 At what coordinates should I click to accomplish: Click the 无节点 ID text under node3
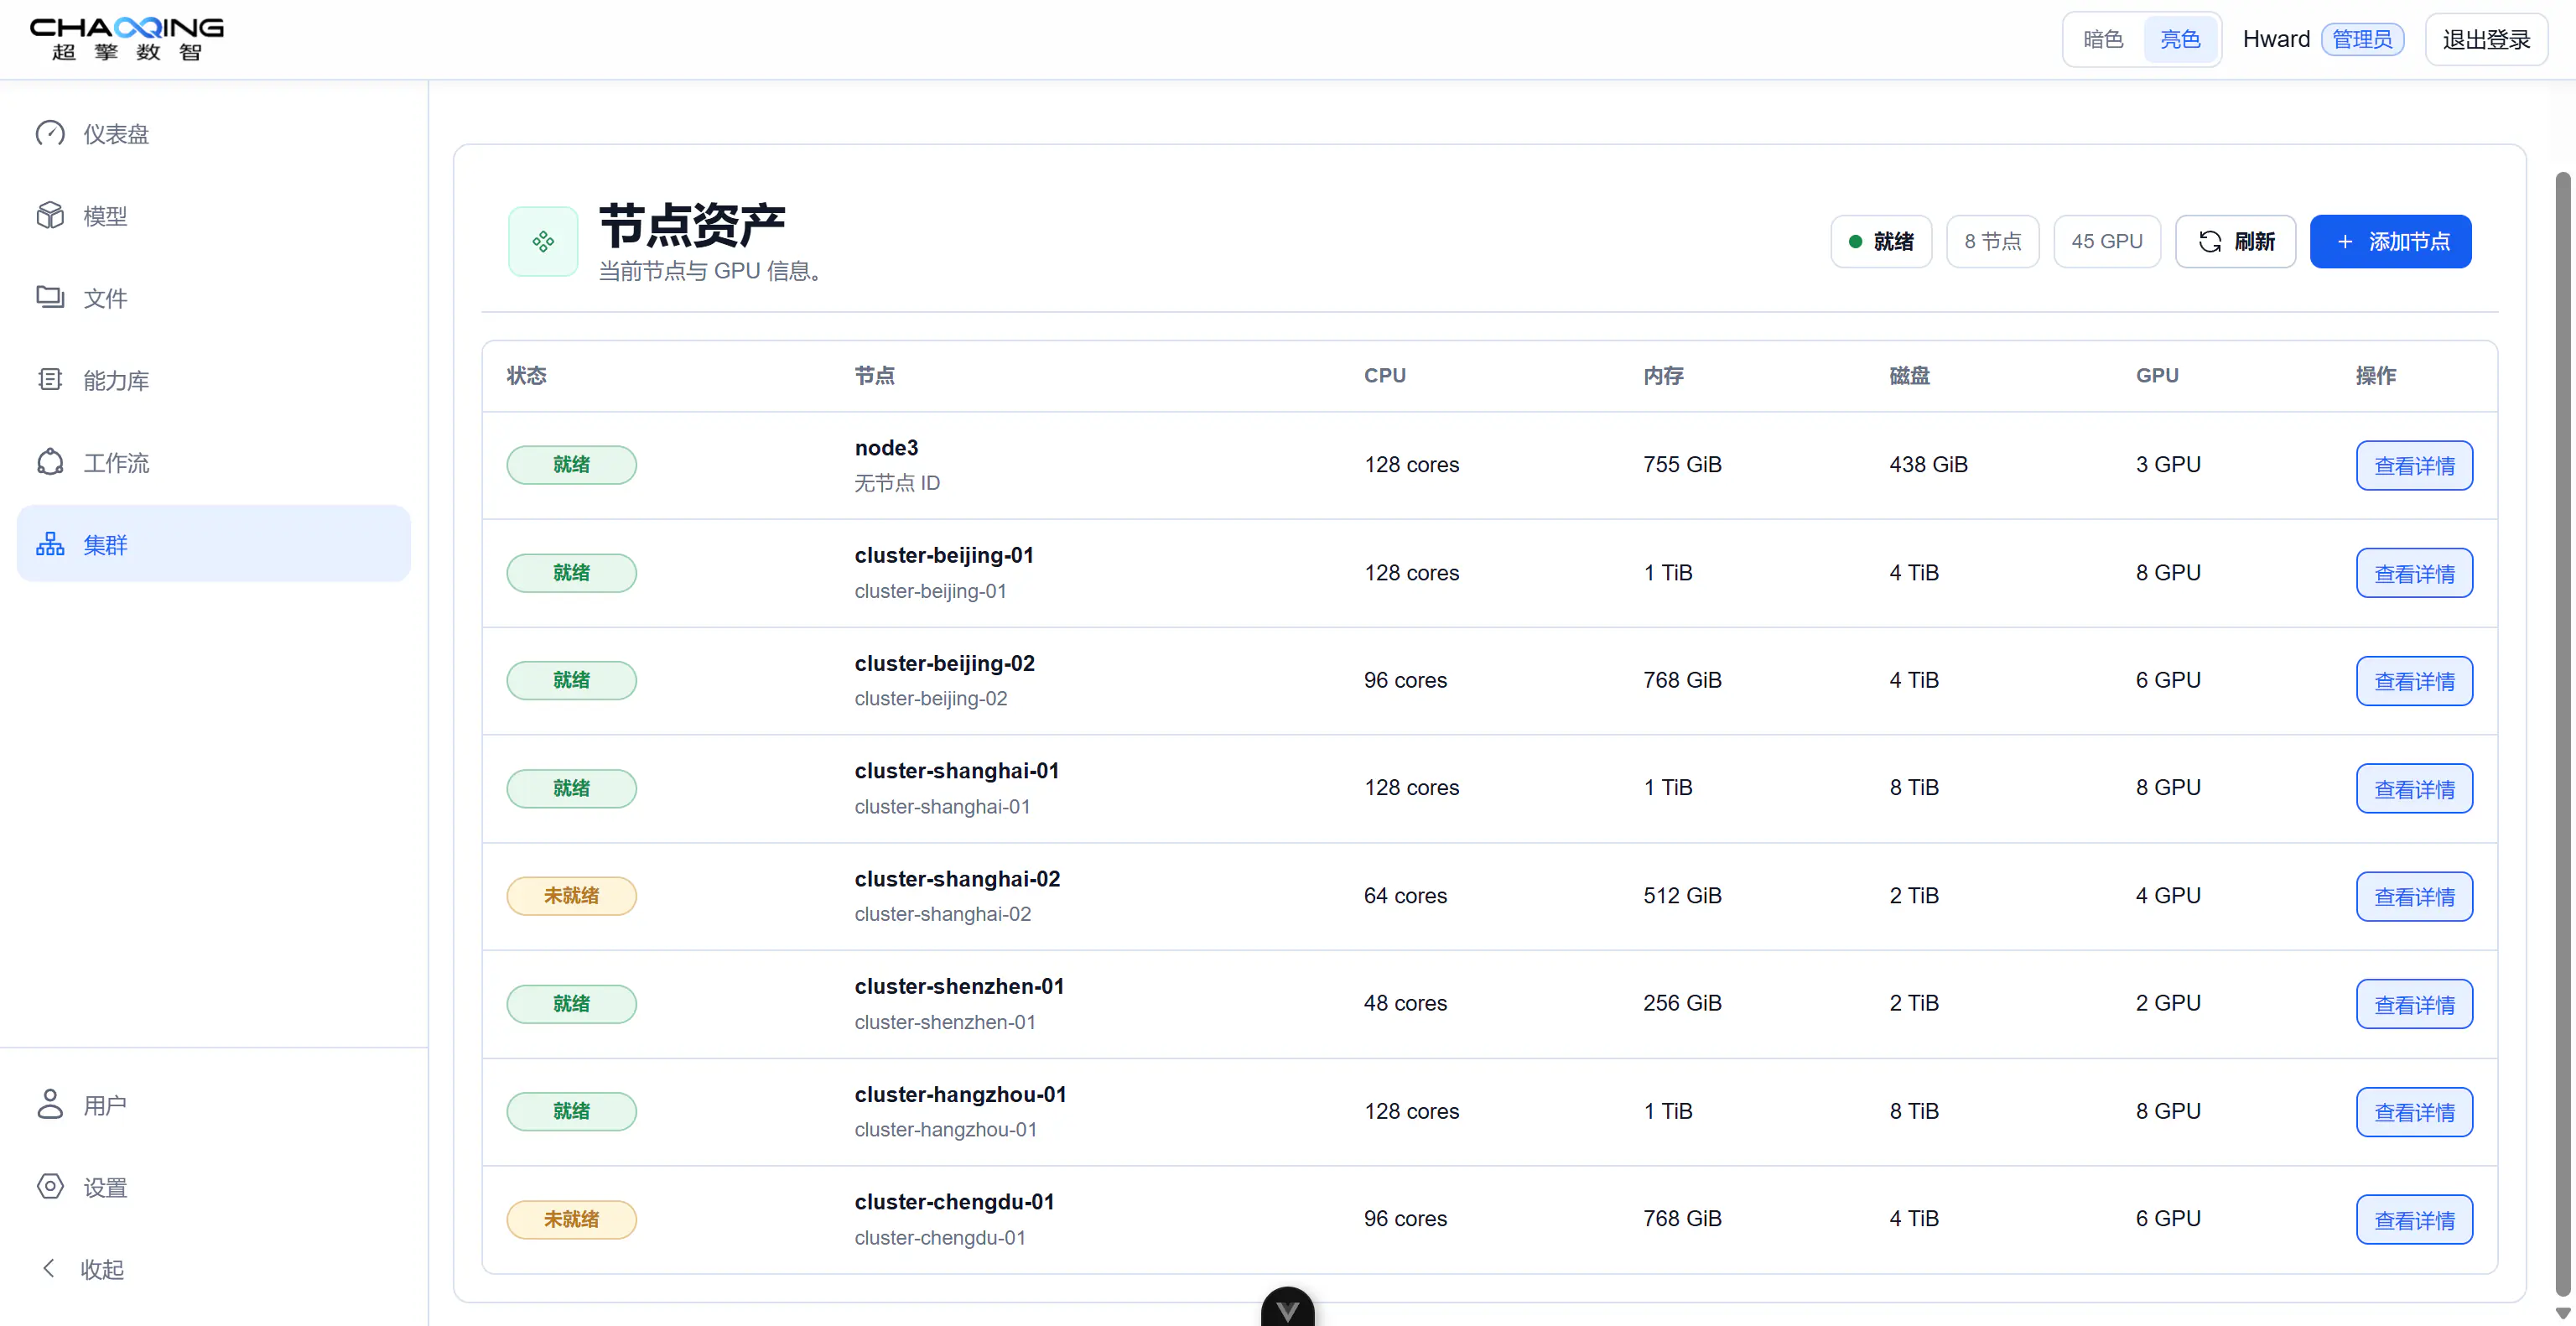point(897,483)
